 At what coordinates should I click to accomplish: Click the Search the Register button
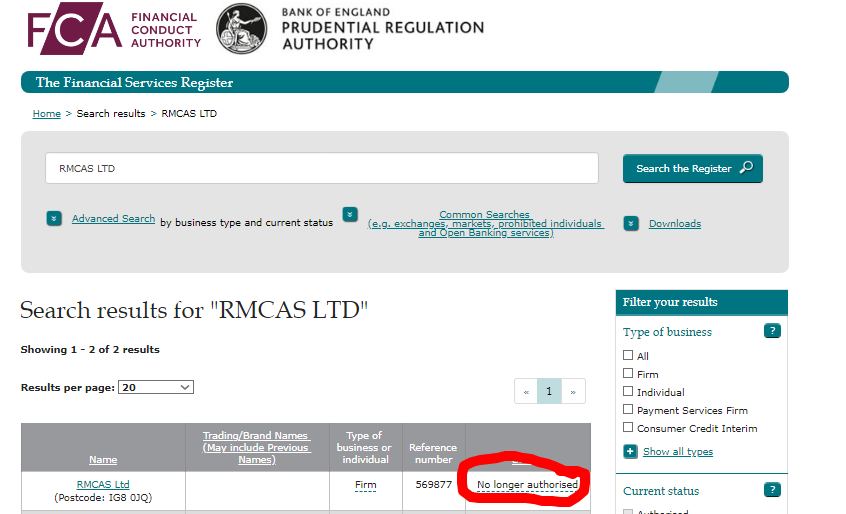pos(693,168)
